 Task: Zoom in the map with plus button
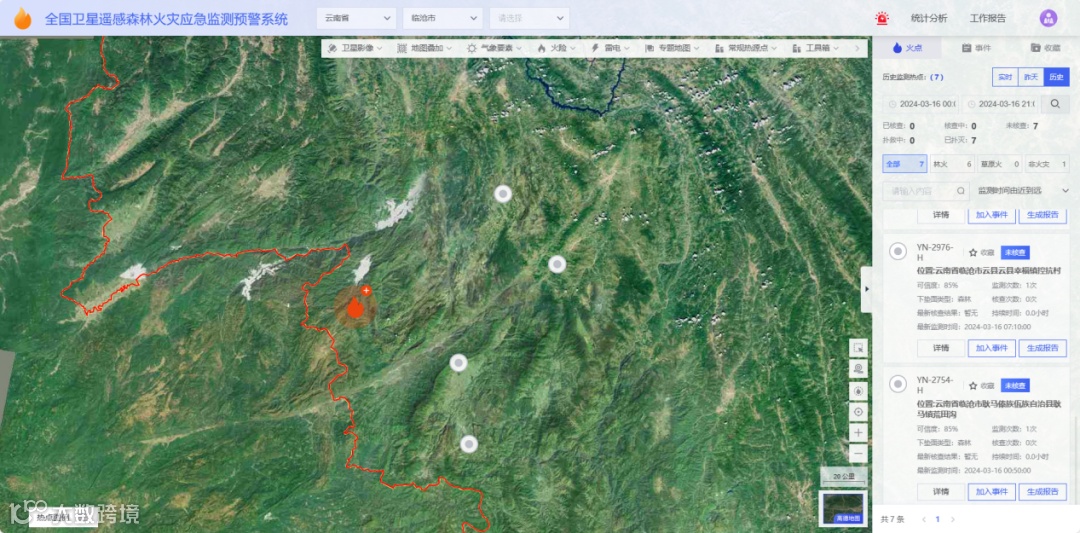(x=858, y=433)
